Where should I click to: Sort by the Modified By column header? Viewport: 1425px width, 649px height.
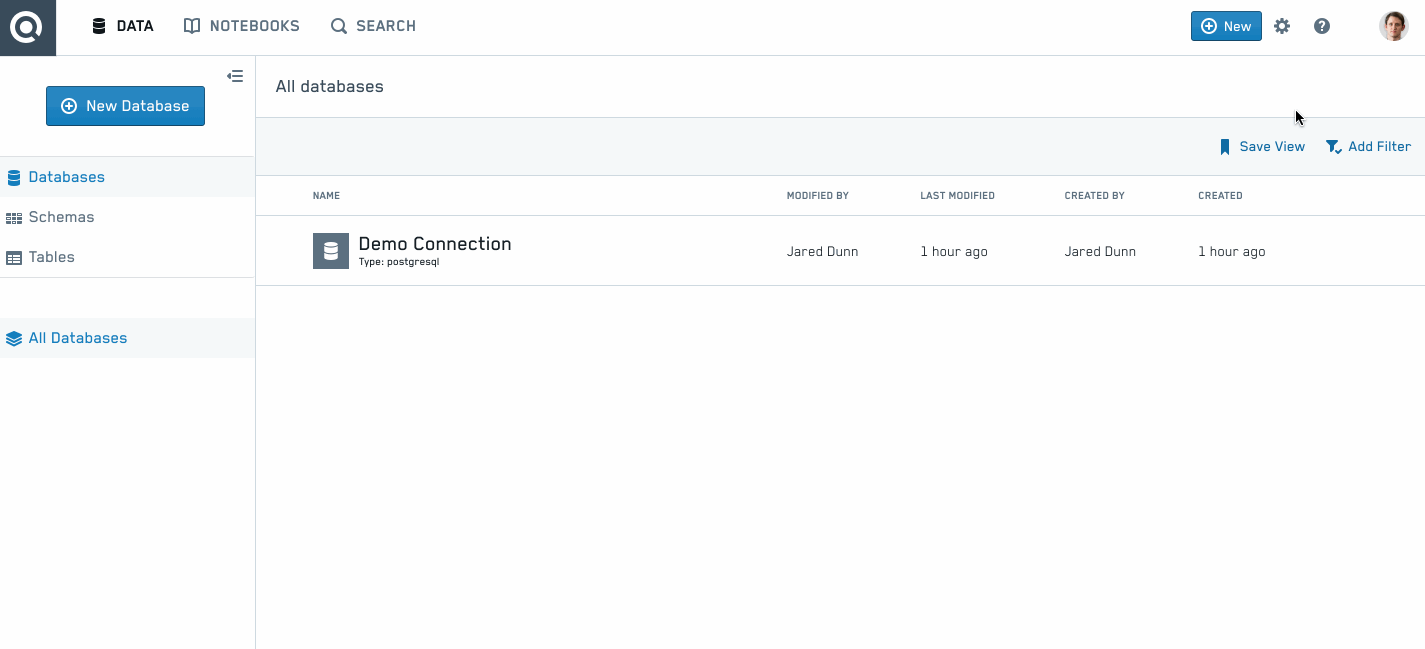[818, 196]
